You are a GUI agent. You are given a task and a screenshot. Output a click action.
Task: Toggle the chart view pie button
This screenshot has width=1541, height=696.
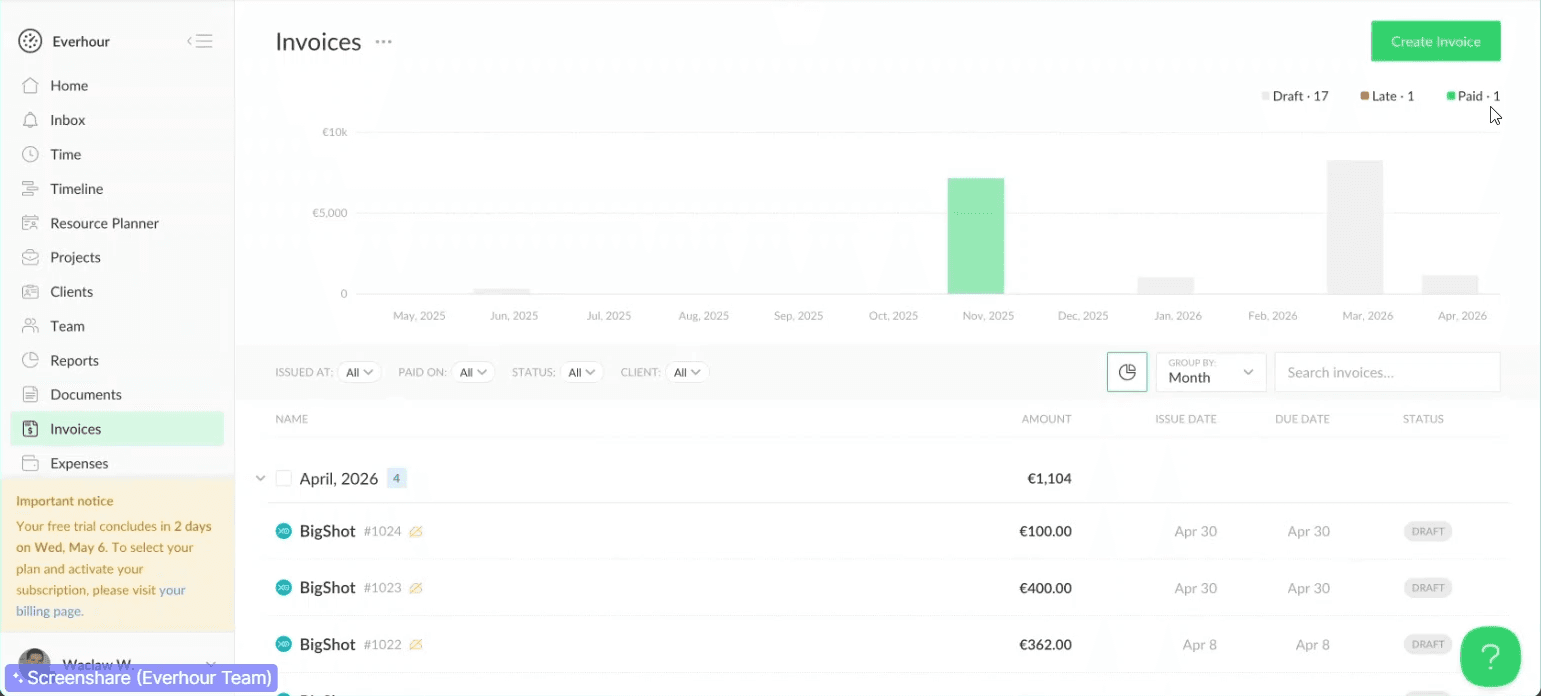[x=1127, y=372]
